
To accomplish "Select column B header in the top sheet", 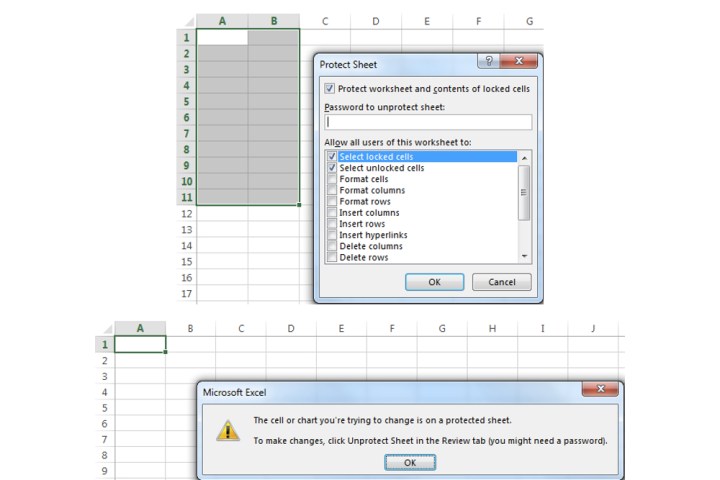I will pos(273,20).
